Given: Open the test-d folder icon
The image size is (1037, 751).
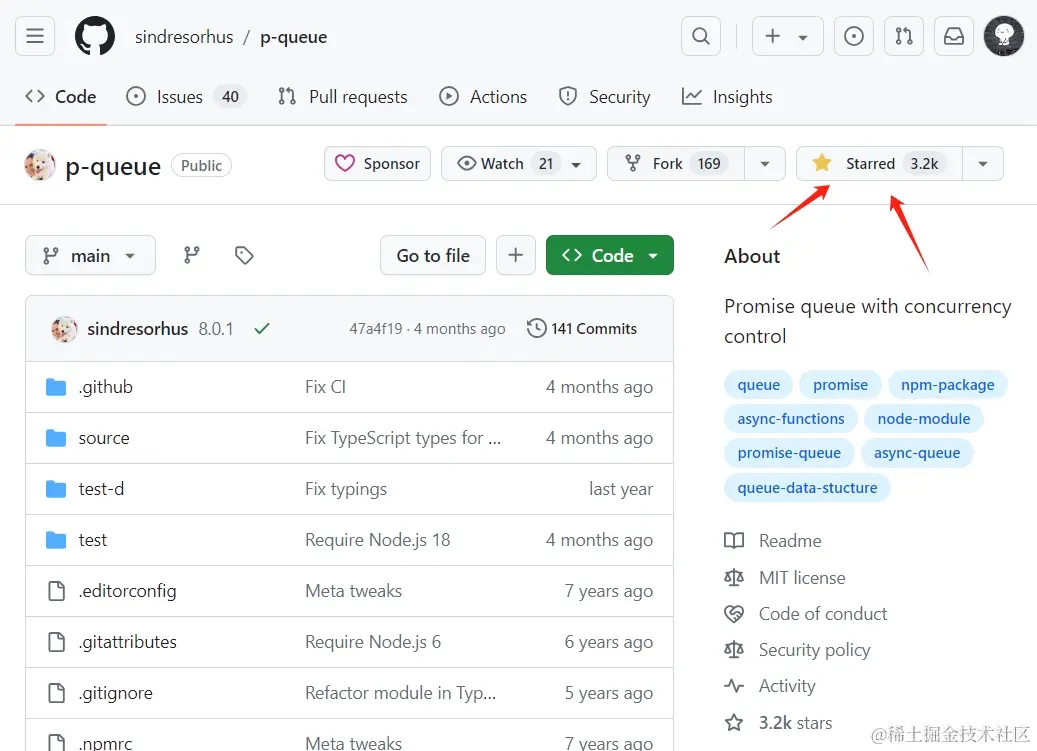Looking at the screenshot, I should [x=56, y=489].
